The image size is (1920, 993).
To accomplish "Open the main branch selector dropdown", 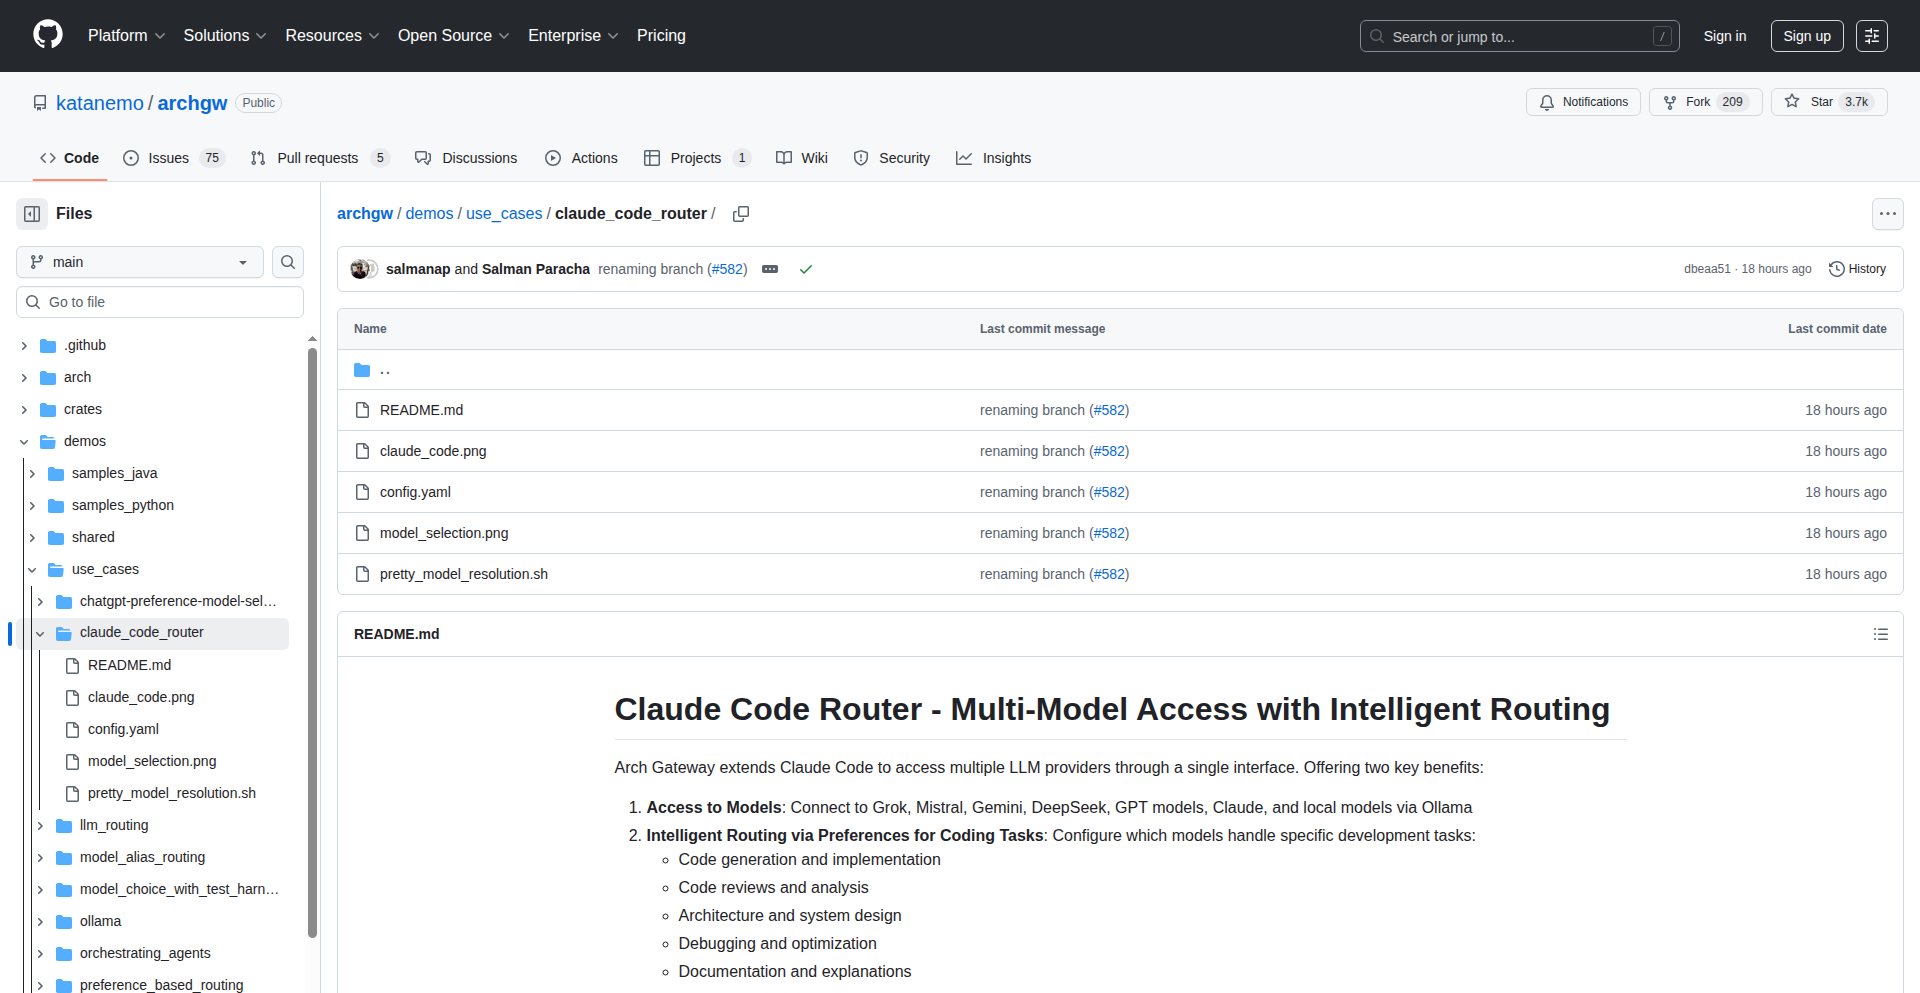I will pyautogui.click(x=140, y=262).
